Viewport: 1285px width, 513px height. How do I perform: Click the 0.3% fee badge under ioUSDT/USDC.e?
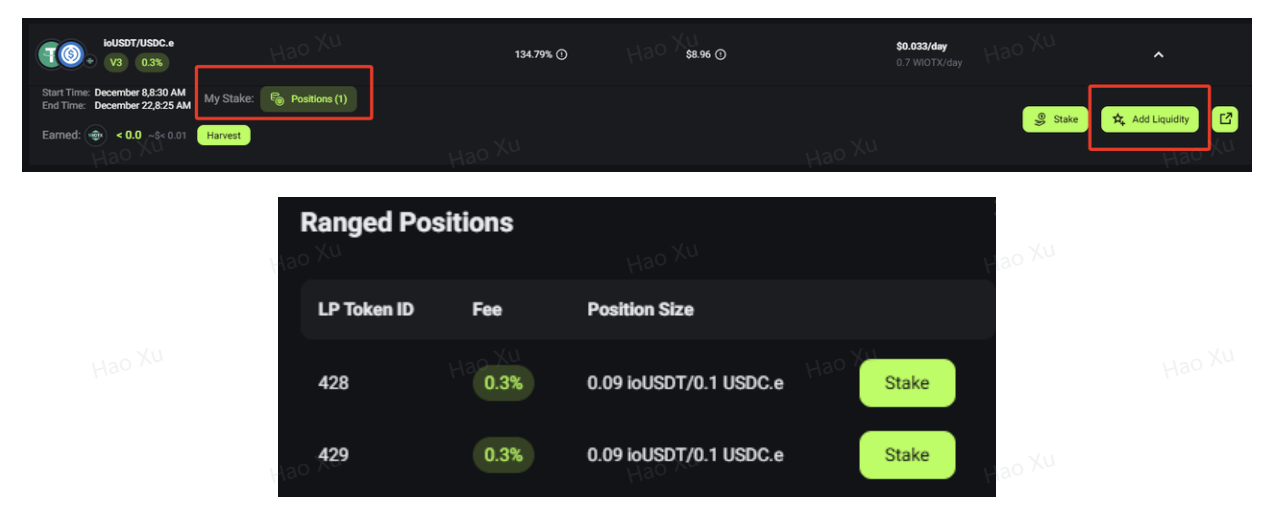point(152,62)
